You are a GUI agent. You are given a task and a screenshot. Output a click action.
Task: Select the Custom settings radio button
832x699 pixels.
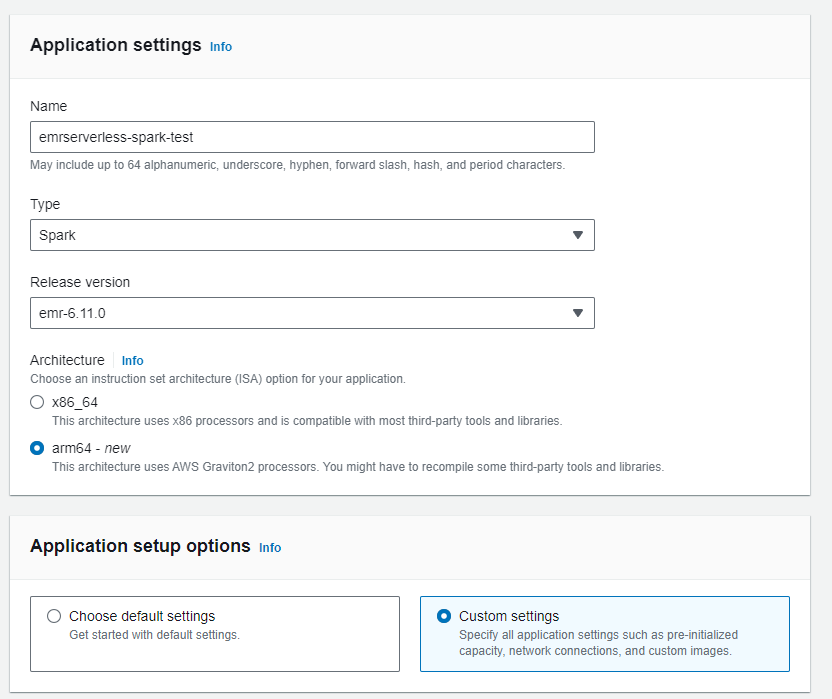[x=444, y=616]
